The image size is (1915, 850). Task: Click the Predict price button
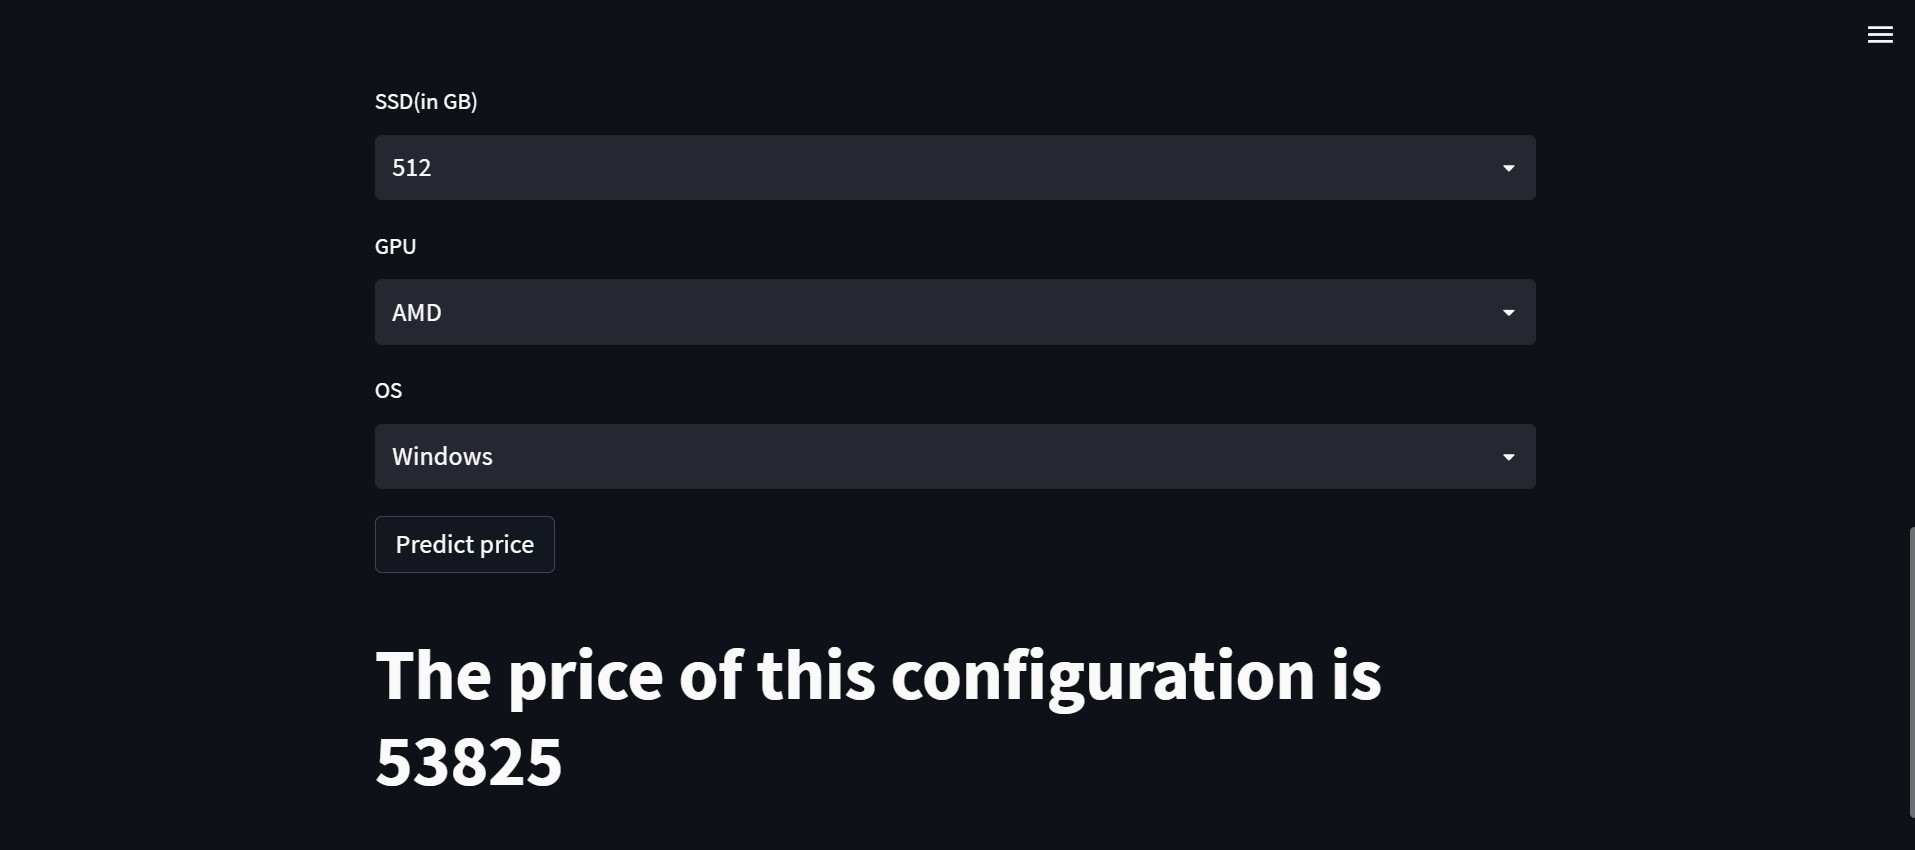[x=464, y=544]
